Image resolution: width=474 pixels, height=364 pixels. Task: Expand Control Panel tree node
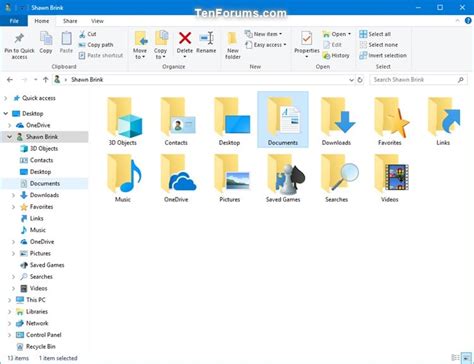[x=9, y=335]
